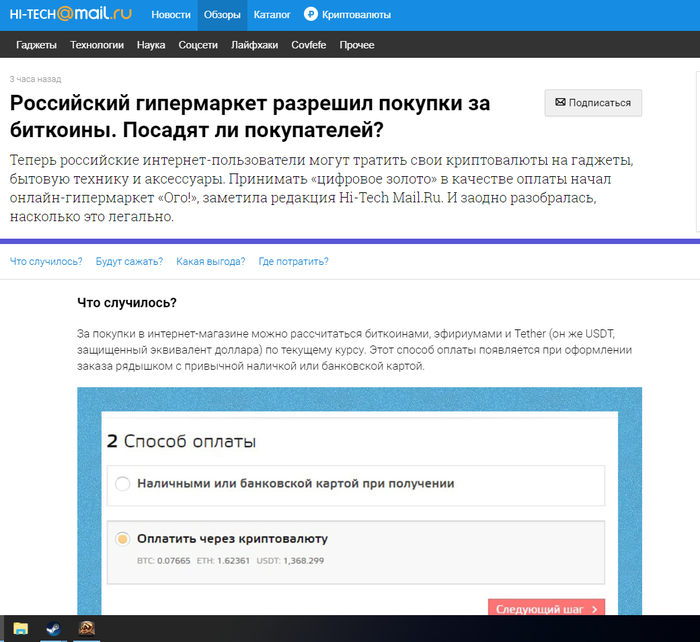Open the Каталог section
The height and width of the screenshot is (642, 700).
(272, 15)
